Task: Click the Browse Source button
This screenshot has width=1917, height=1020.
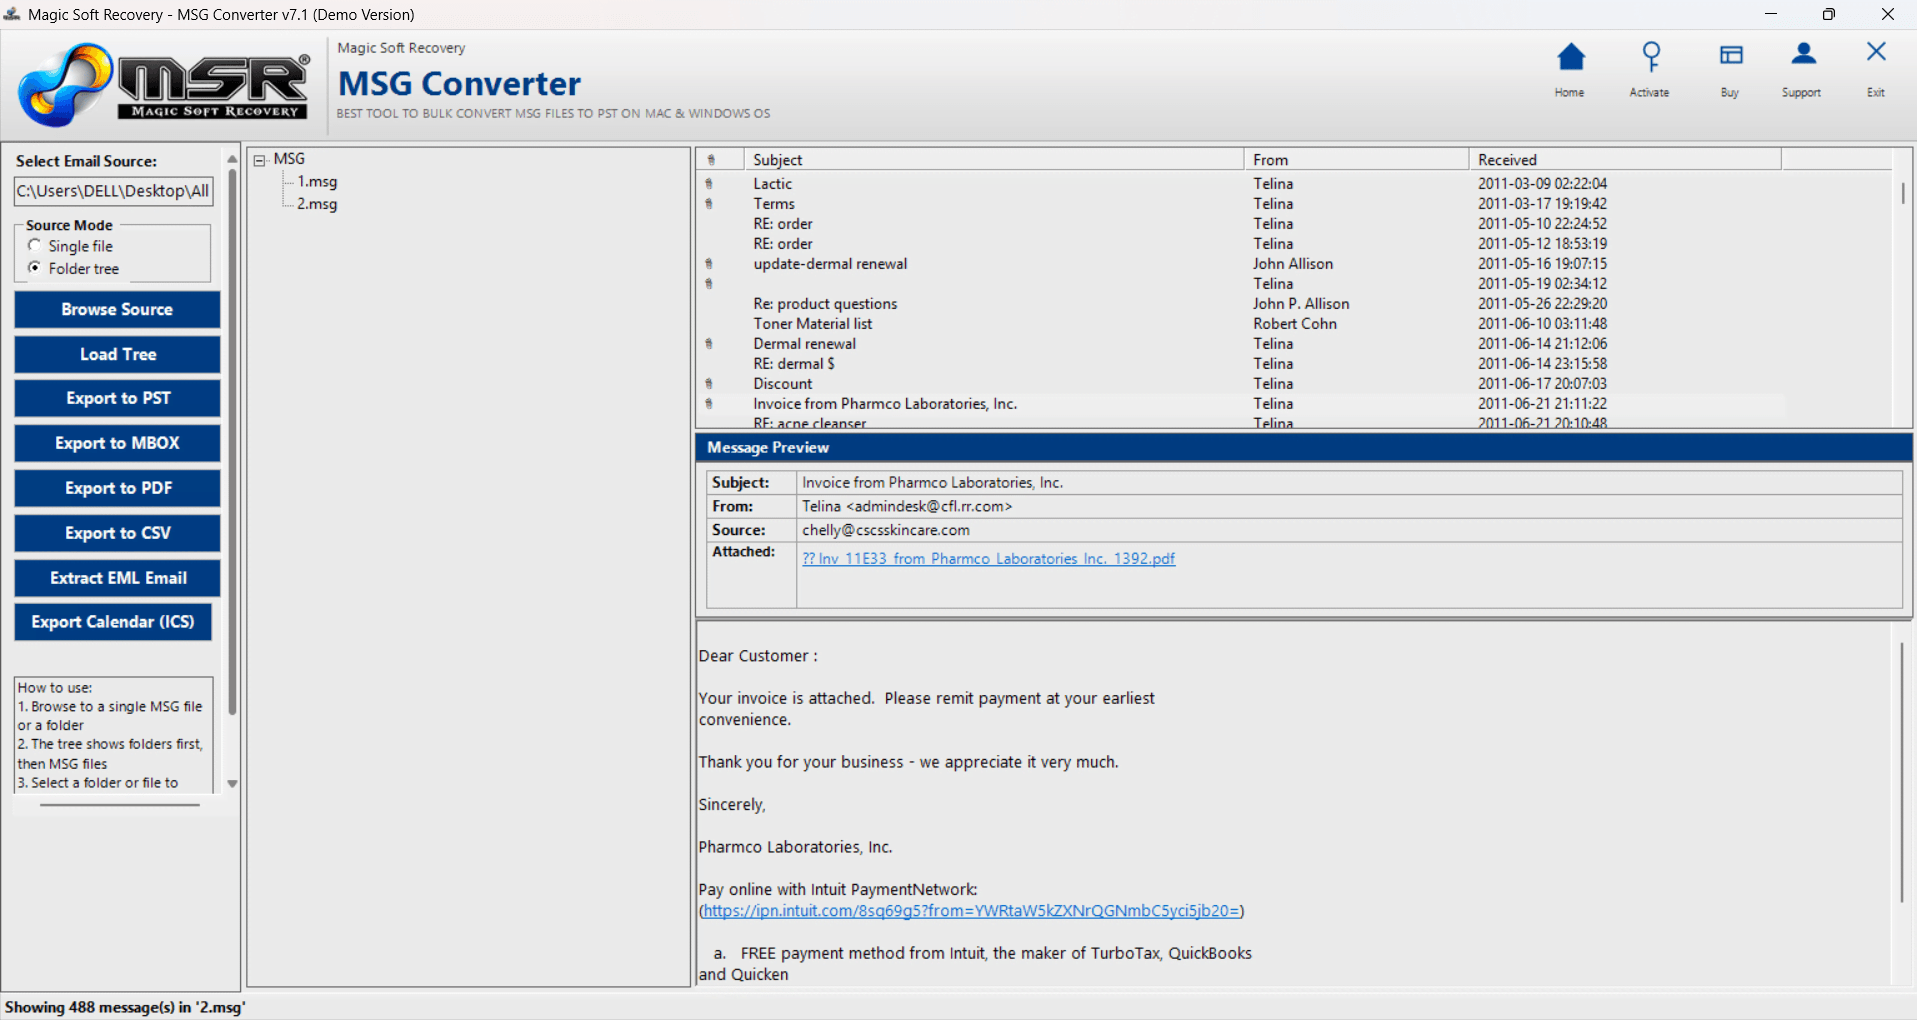Action: coord(117,310)
